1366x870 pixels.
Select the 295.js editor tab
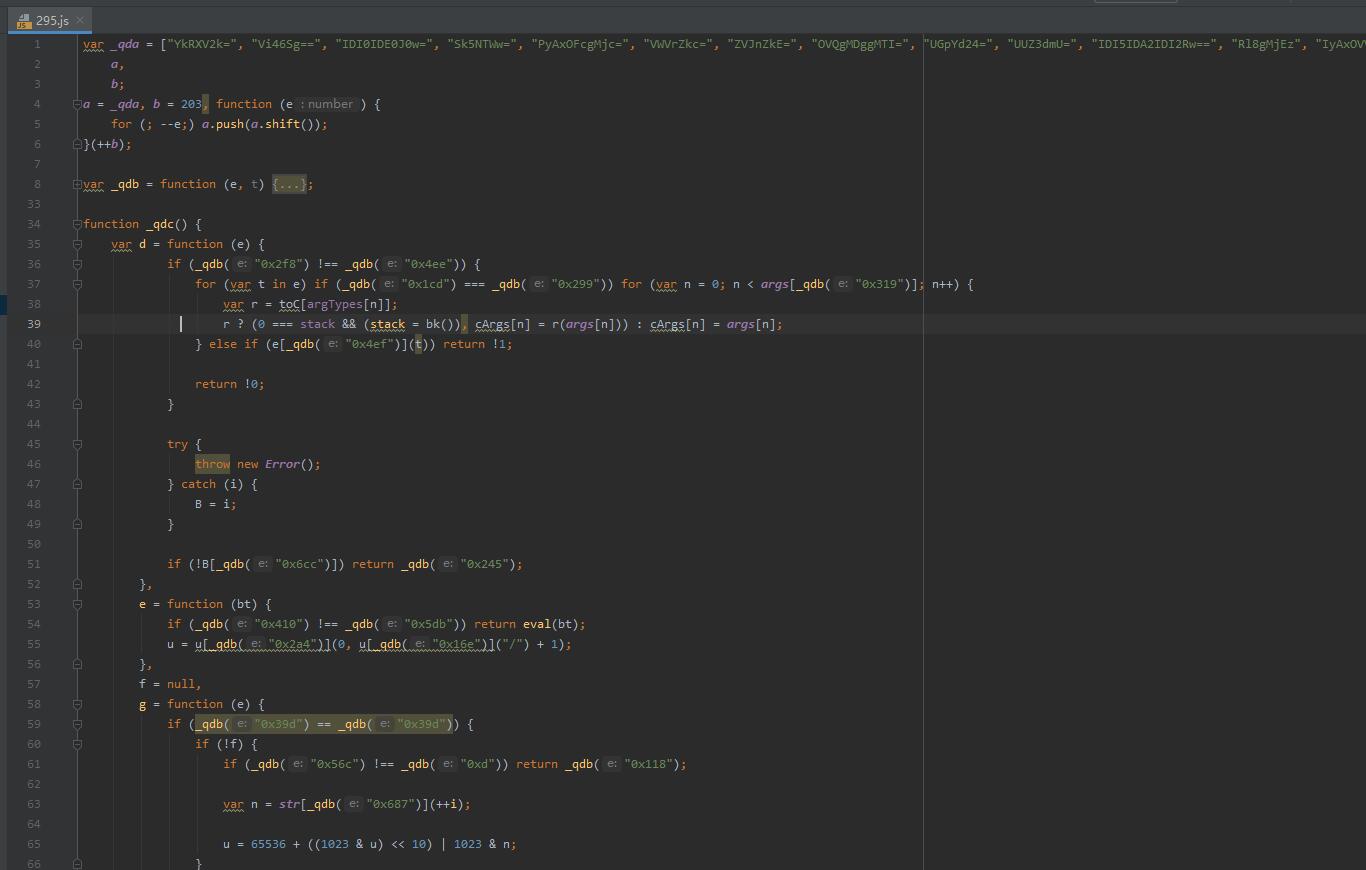pyautogui.click(x=51, y=20)
